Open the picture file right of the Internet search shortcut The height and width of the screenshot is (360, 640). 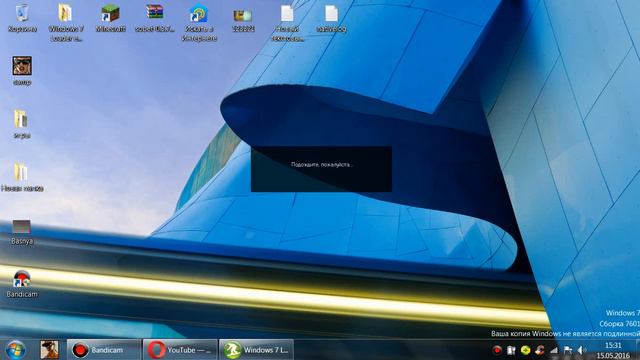coord(243,19)
